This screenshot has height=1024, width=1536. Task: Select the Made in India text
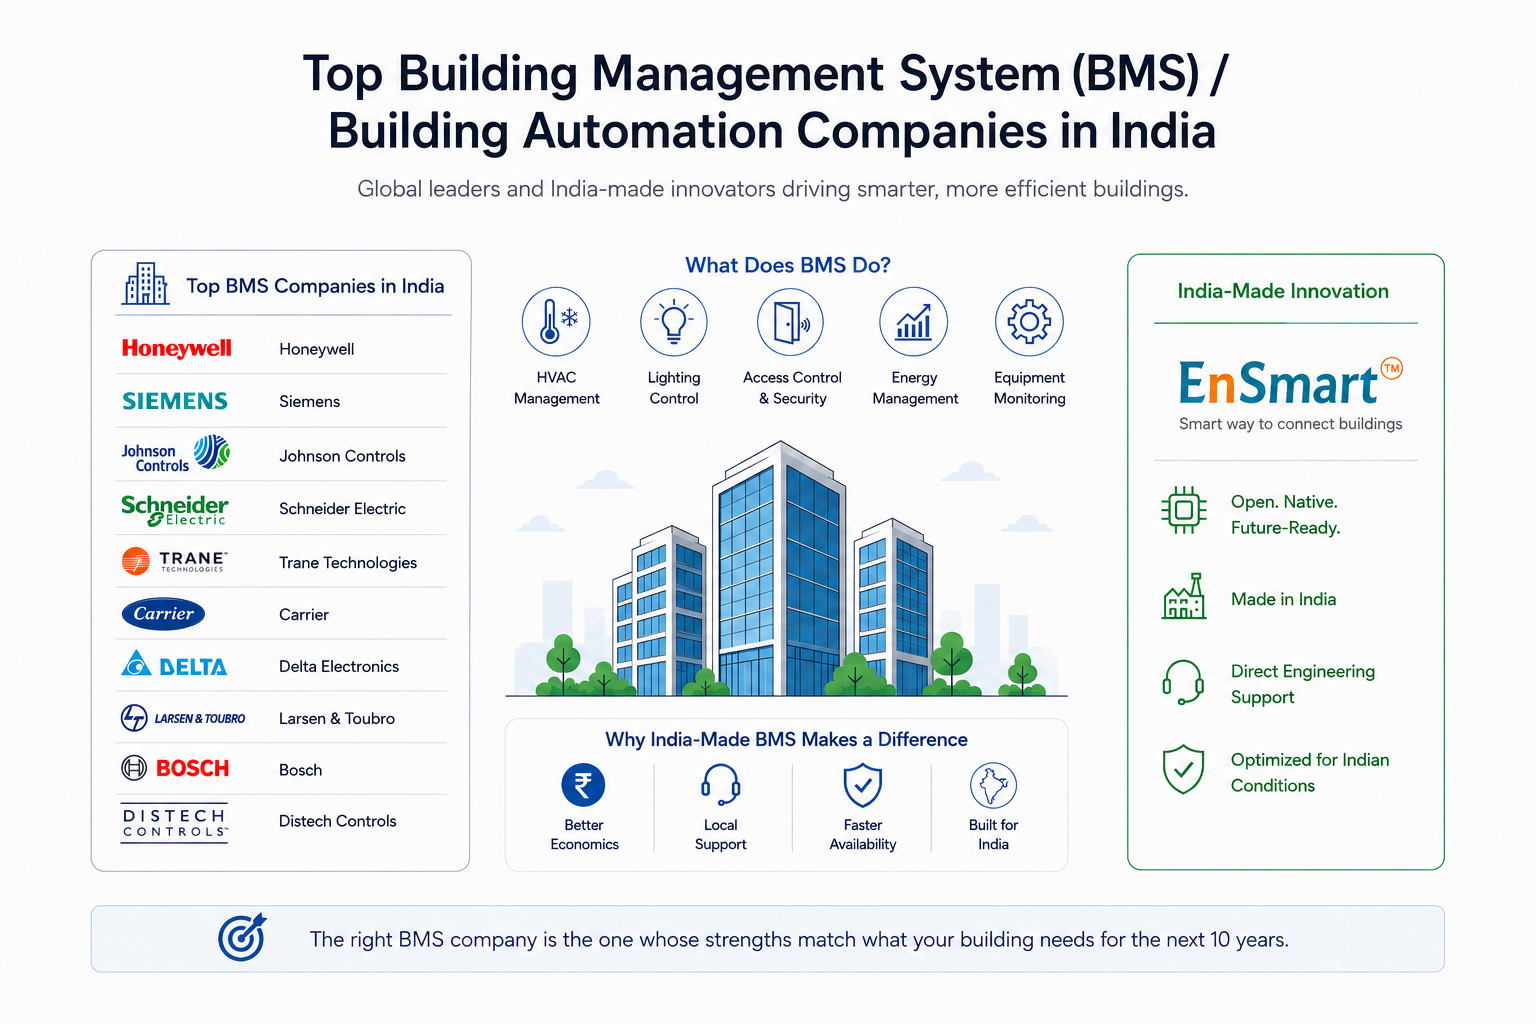(x=1283, y=599)
